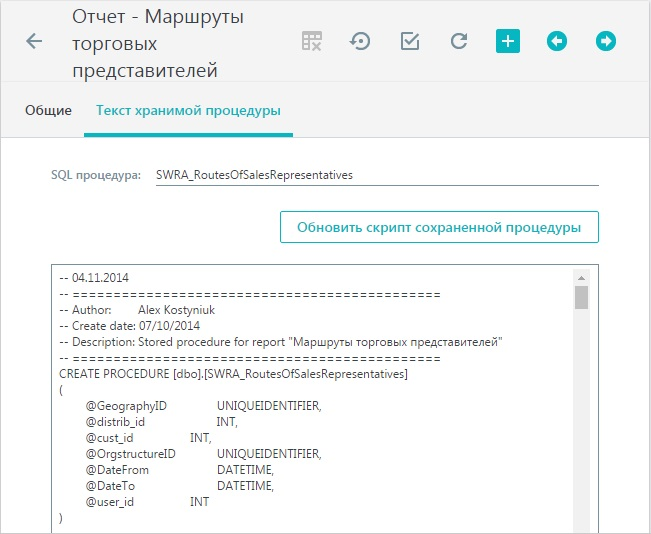The image size is (651, 534).
Task: Refresh using the circular arrow icon
Action: click(459, 41)
